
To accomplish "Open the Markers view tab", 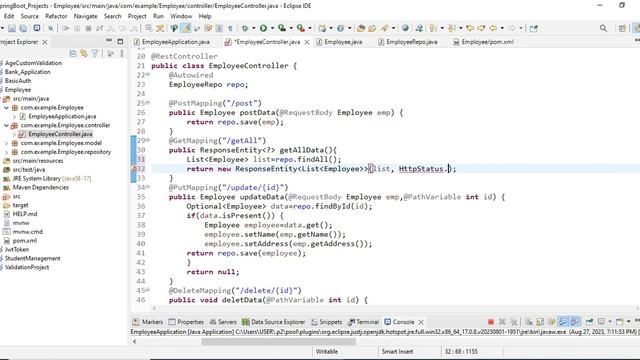I will pos(148,322).
